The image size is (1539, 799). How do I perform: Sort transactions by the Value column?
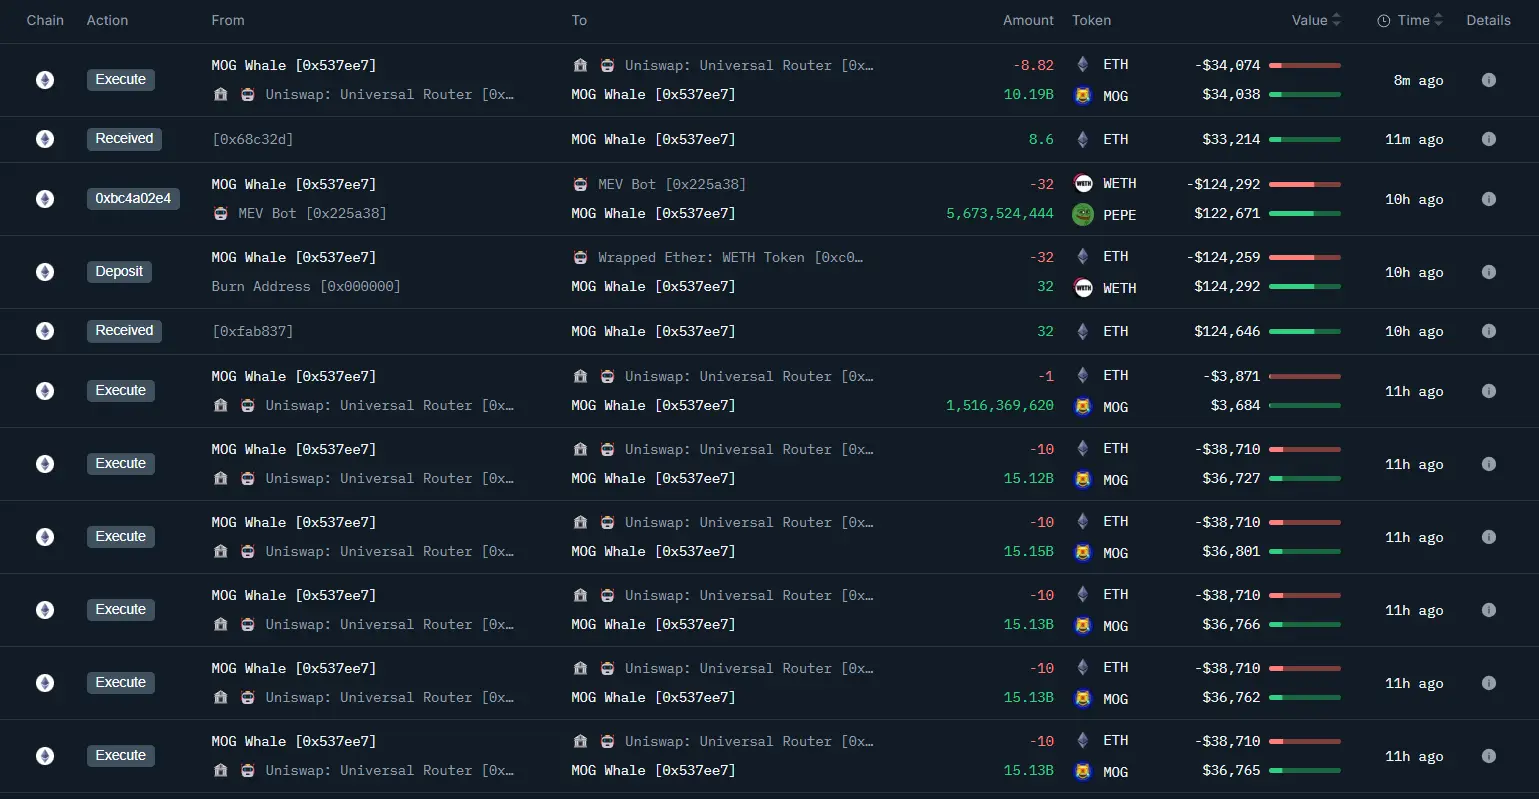(1315, 20)
